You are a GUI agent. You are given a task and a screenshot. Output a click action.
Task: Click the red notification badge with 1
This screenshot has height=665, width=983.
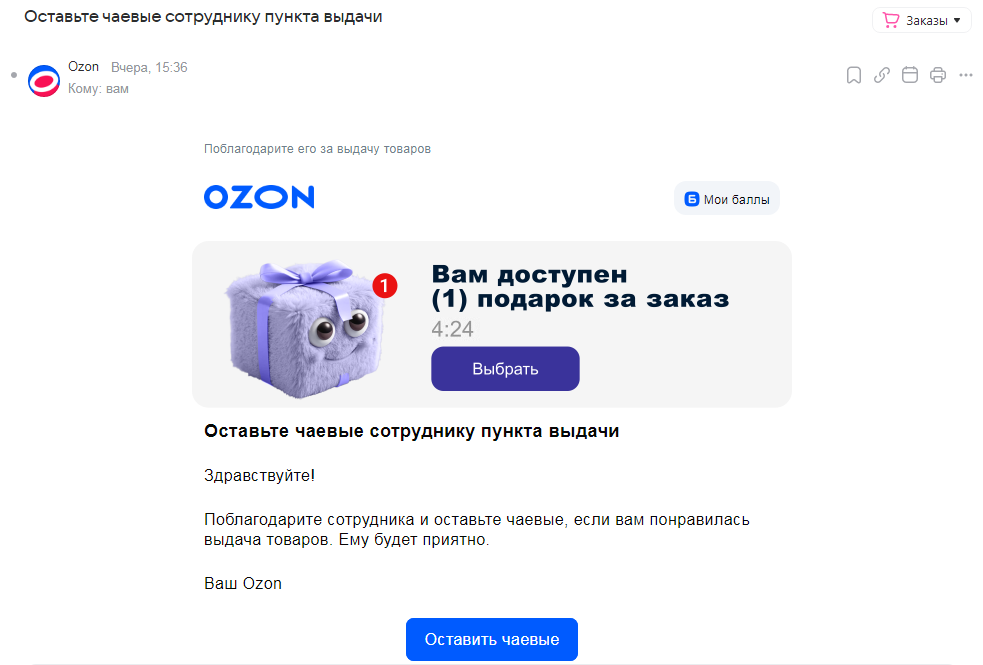[x=384, y=286]
